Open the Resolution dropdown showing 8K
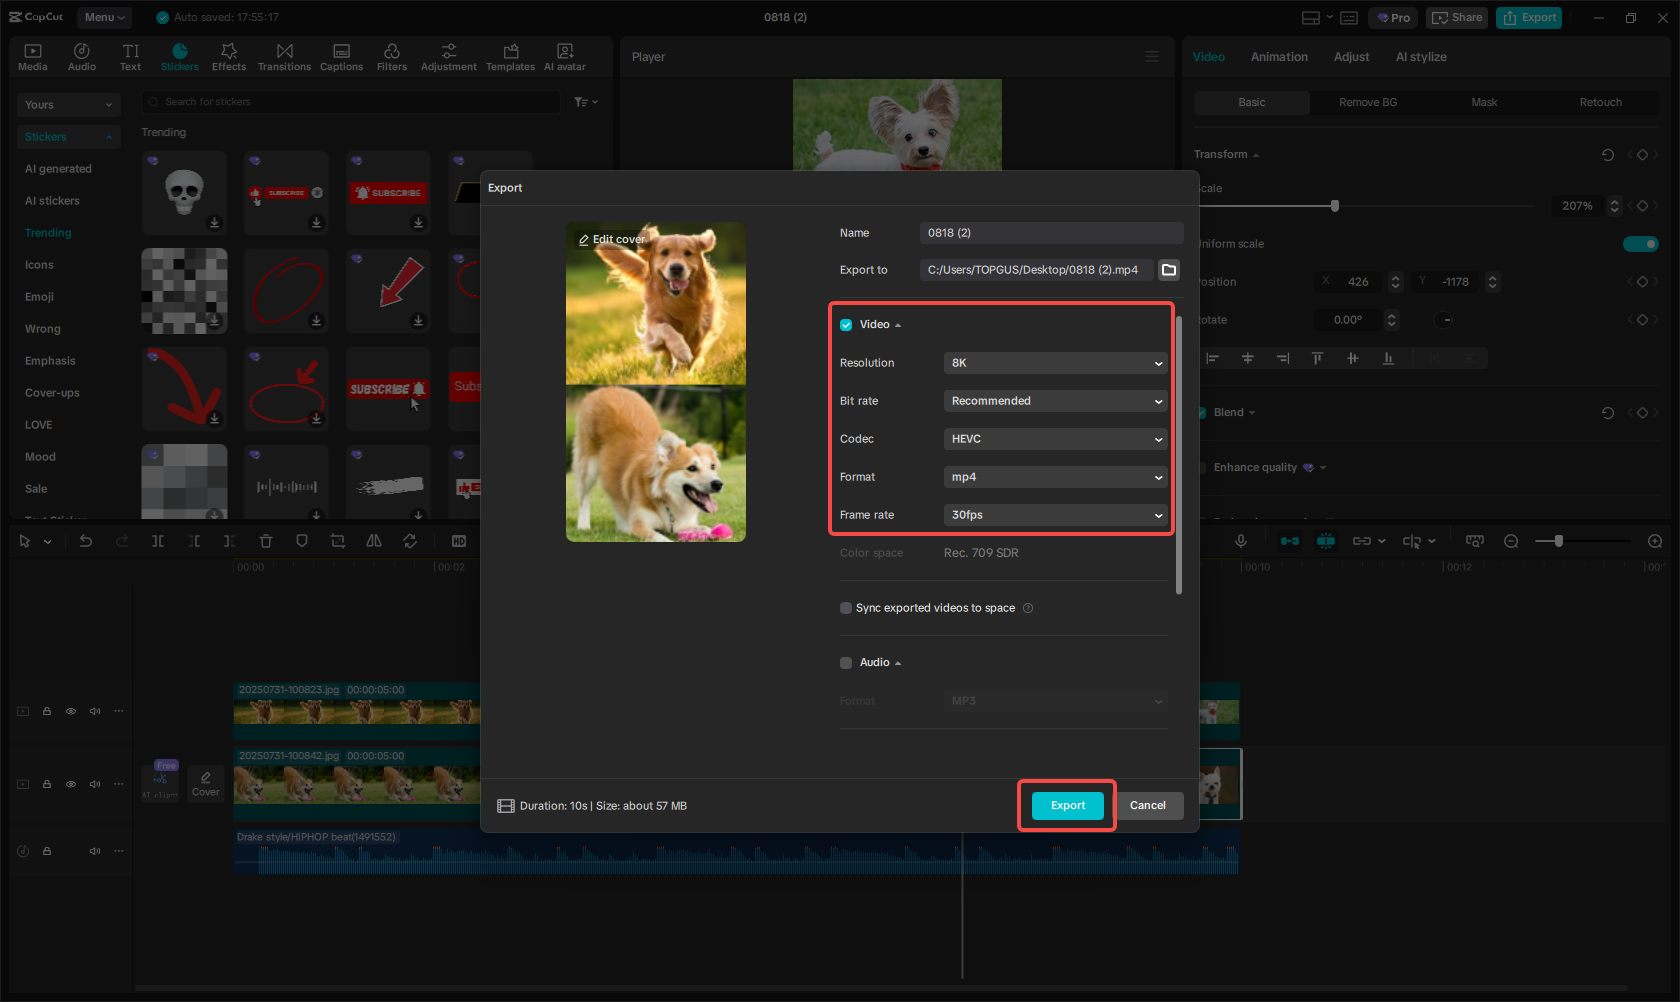This screenshot has height=1002, width=1680. (1055, 363)
